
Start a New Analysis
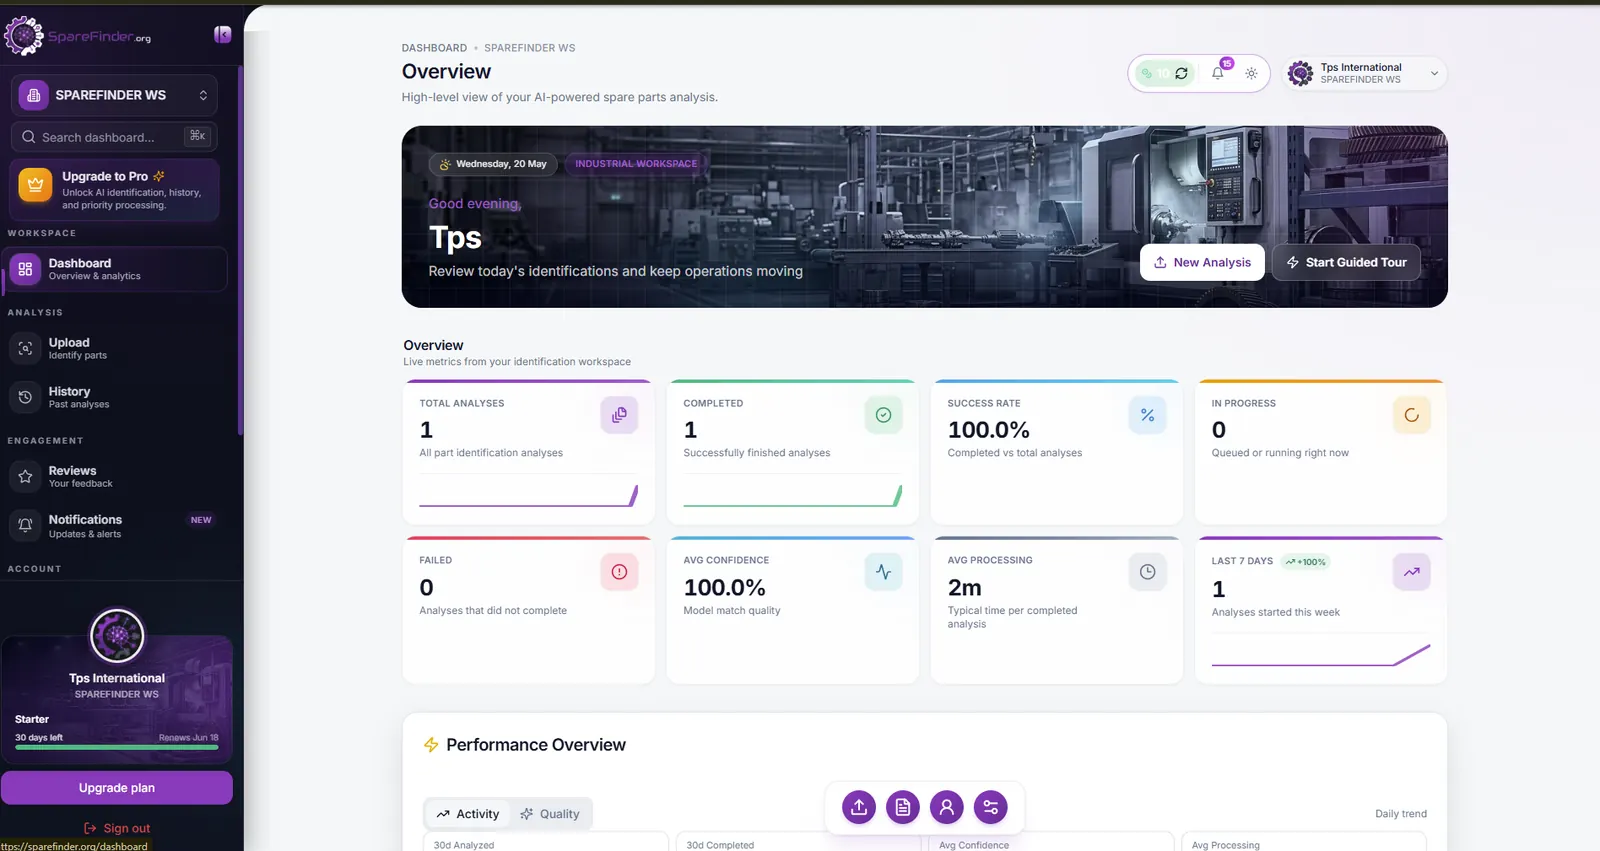pyautogui.click(x=1202, y=262)
